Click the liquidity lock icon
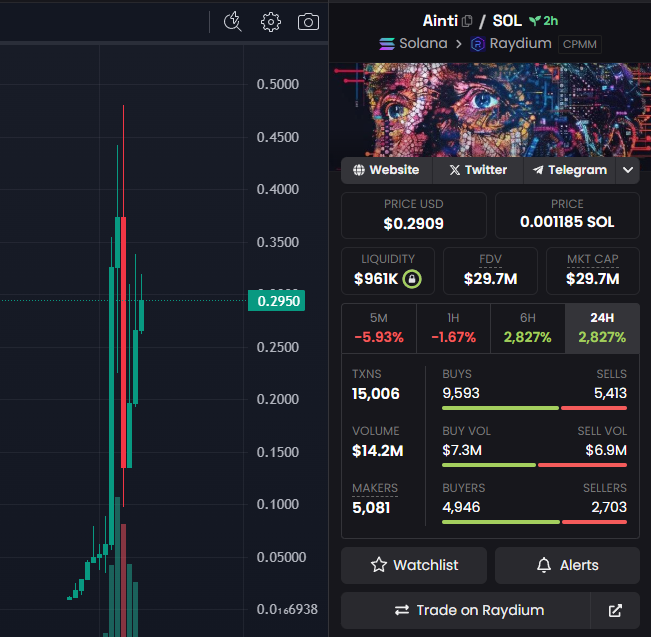651x637 pixels. (412, 279)
